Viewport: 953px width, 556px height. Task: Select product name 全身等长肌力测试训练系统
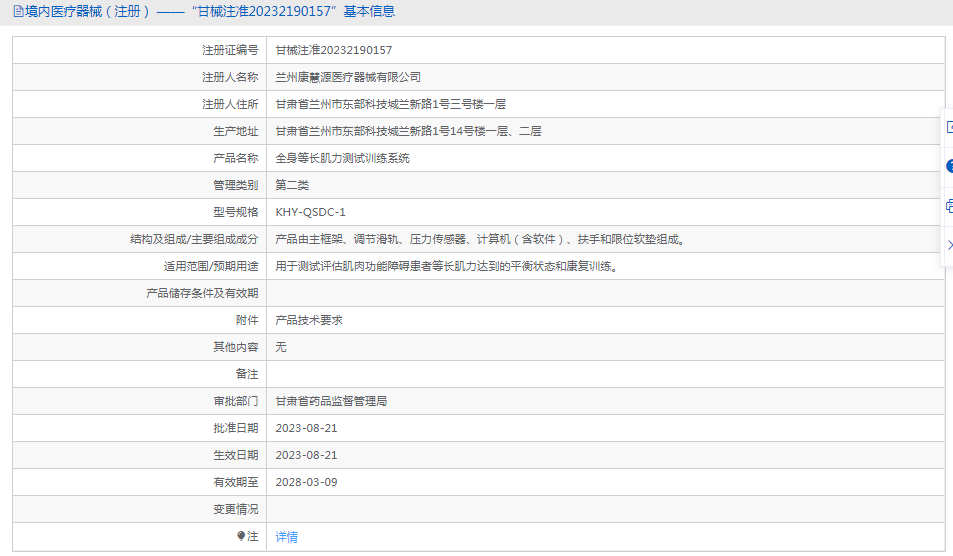pos(342,158)
